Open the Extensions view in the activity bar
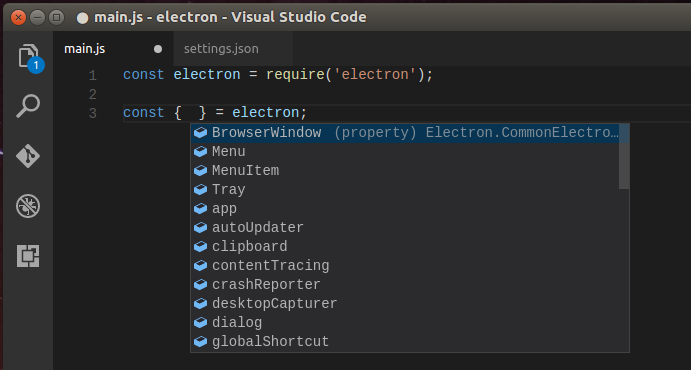This screenshot has height=370, width=691. tap(28, 256)
